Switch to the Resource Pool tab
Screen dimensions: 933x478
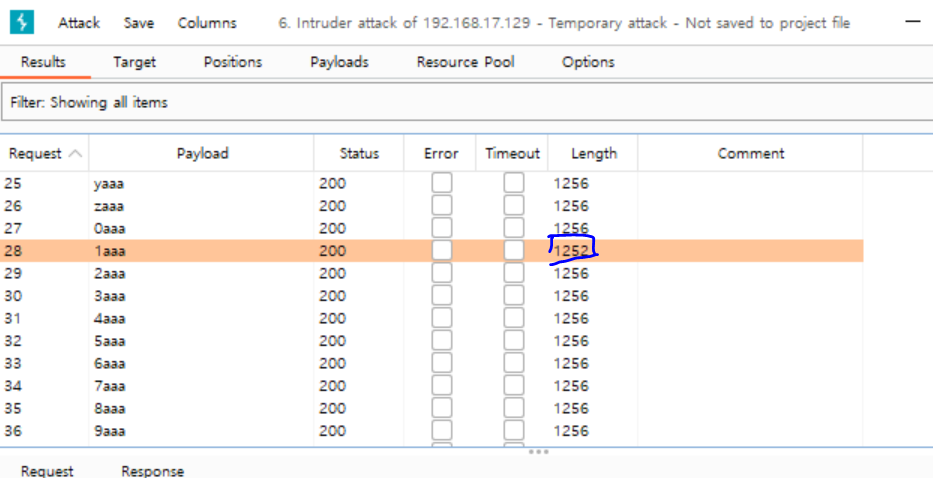pos(465,62)
